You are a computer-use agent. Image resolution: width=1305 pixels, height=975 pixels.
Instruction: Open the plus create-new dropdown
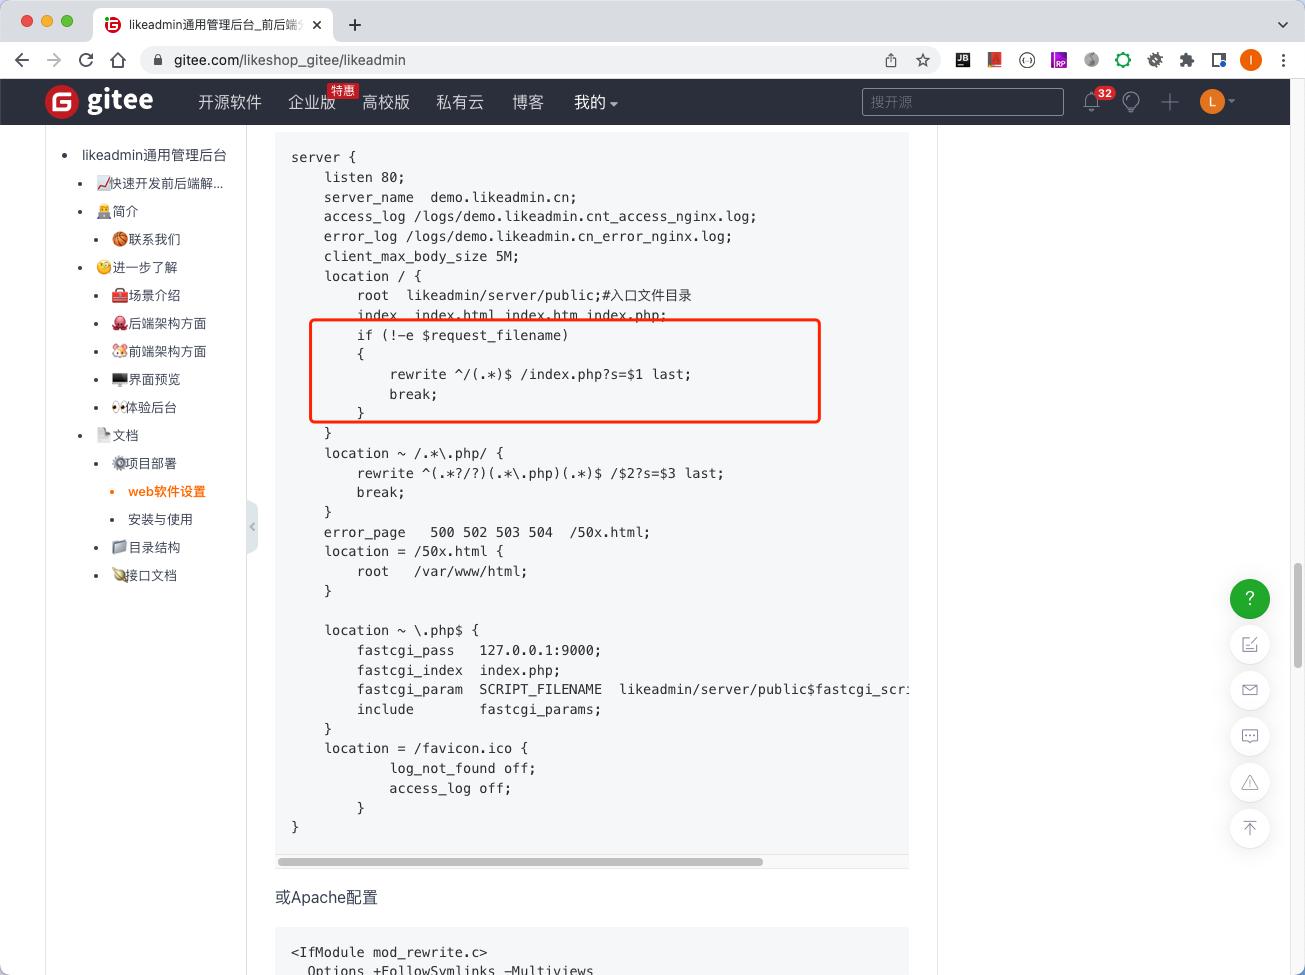pos(1170,102)
